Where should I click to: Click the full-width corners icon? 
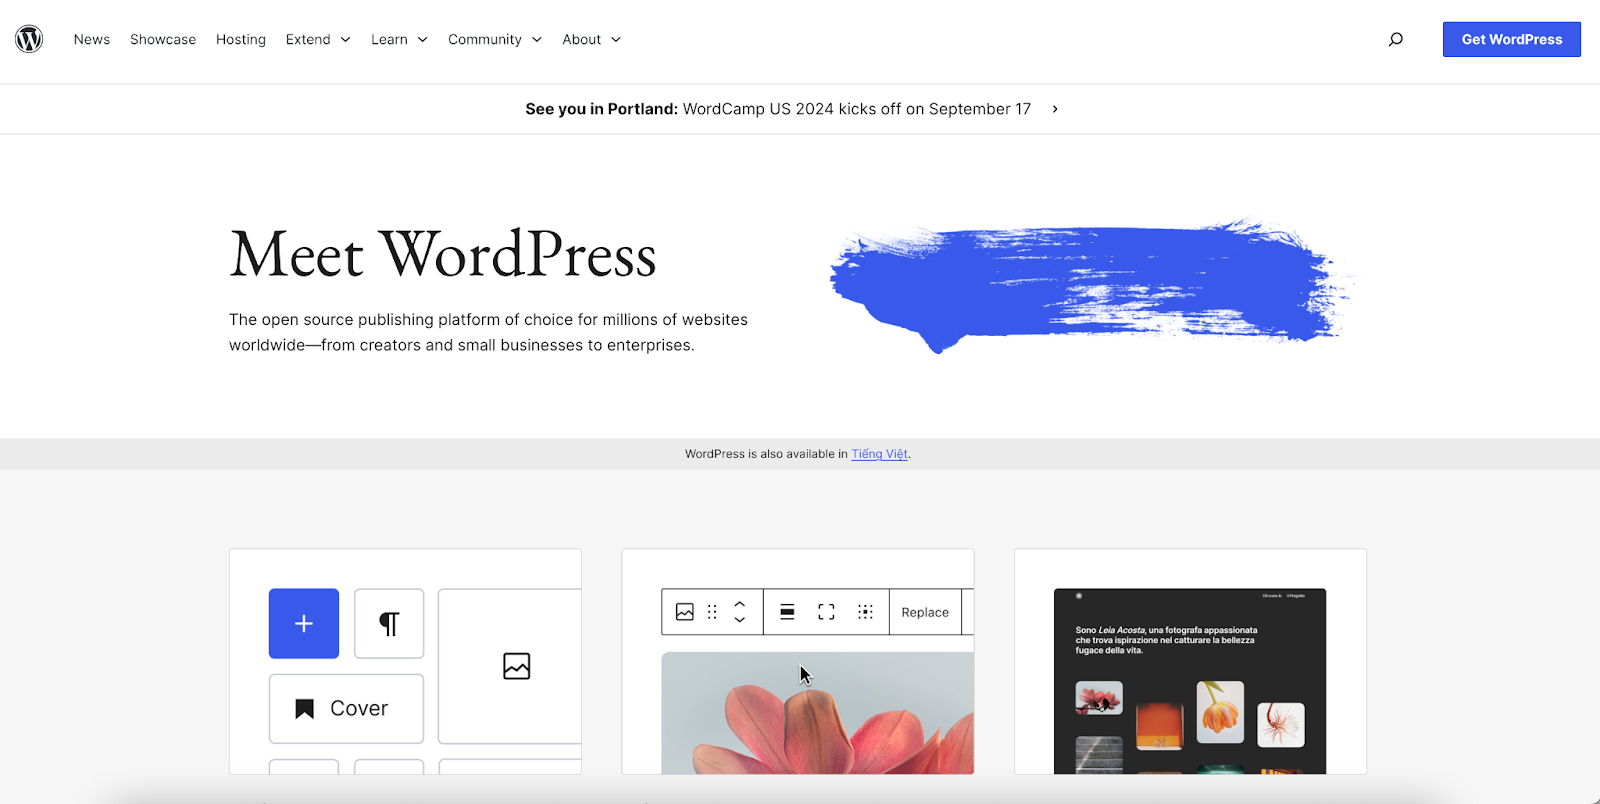[826, 612]
